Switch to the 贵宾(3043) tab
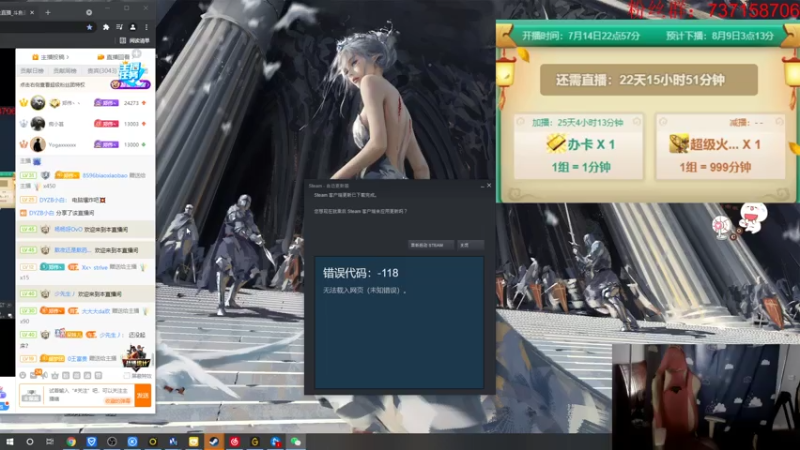The width and height of the screenshot is (800, 450). click(x=102, y=70)
